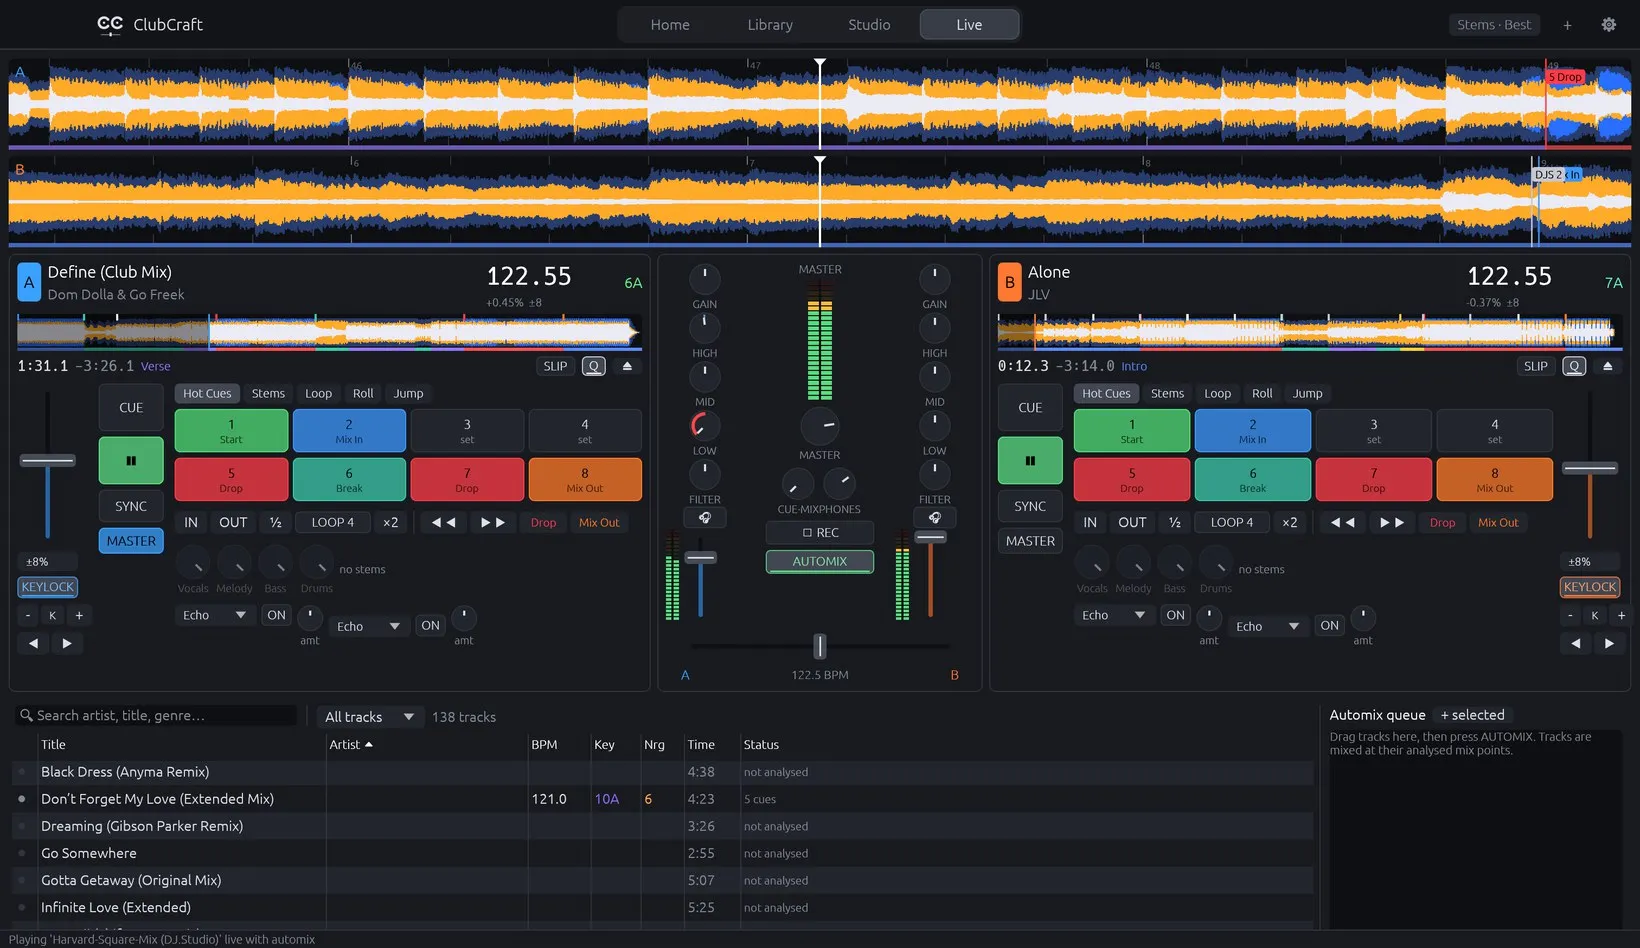
Task: Pause Deck A with the green button
Action: tap(131, 461)
